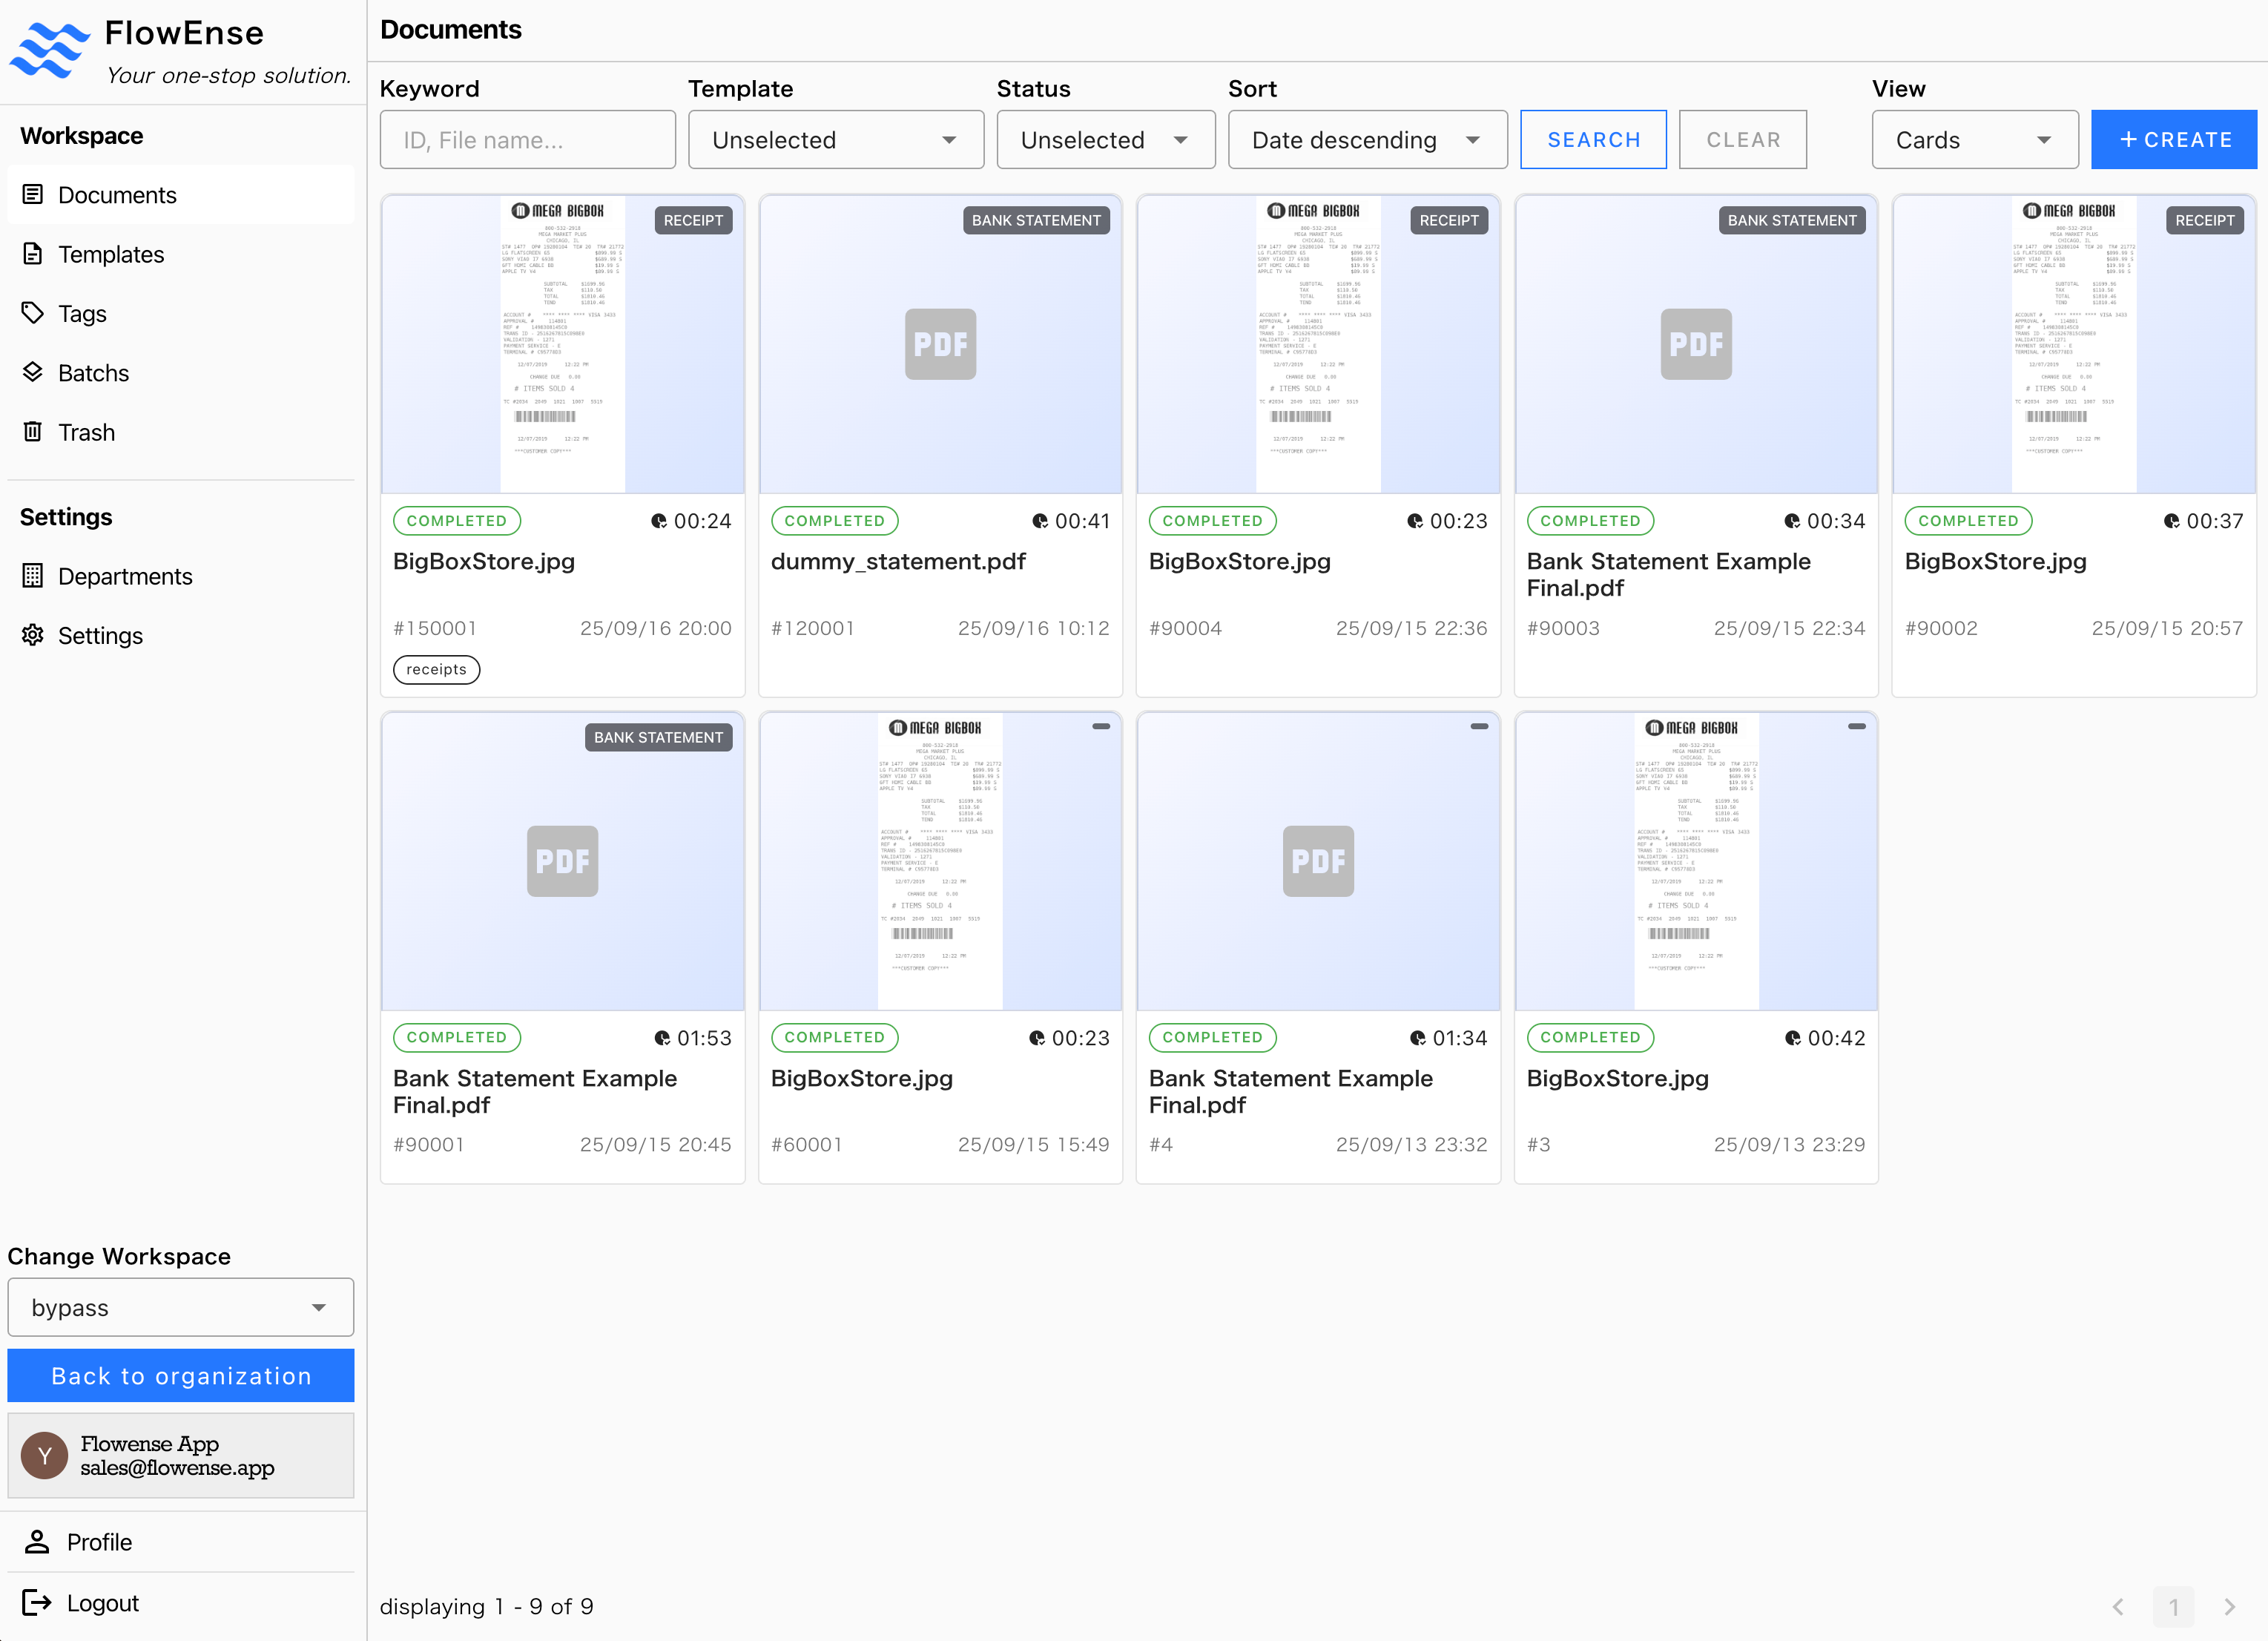Change the view mode from Cards
The width and height of the screenshot is (2268, 1641).
(1974, 140)
